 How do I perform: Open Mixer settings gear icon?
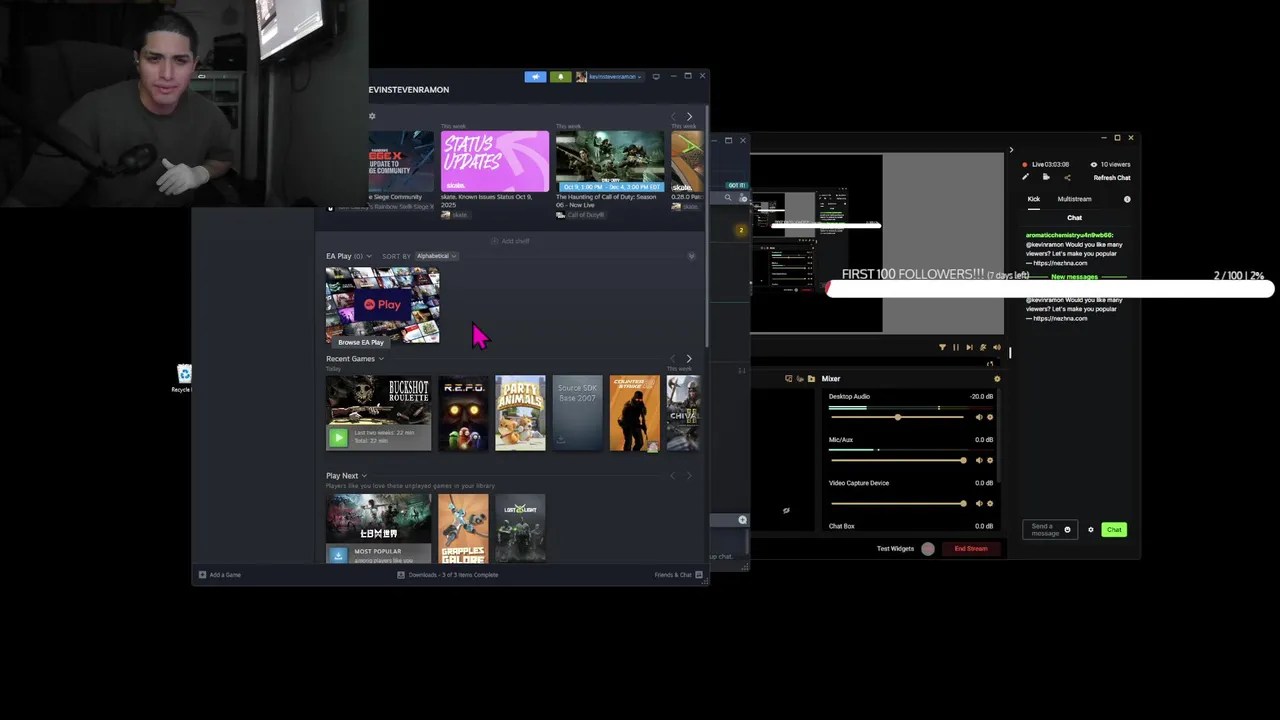click(997, 379)
